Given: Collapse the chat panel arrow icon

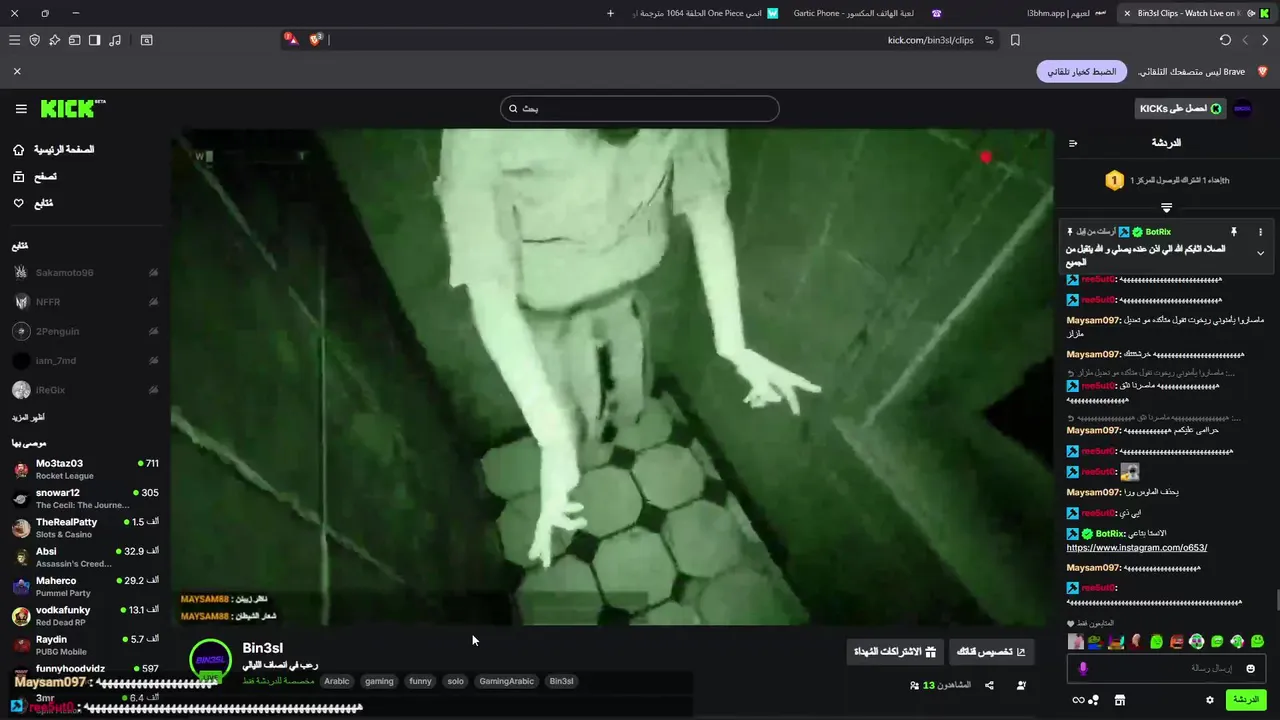Looking at the screenshot, I should pos(1073,143).
